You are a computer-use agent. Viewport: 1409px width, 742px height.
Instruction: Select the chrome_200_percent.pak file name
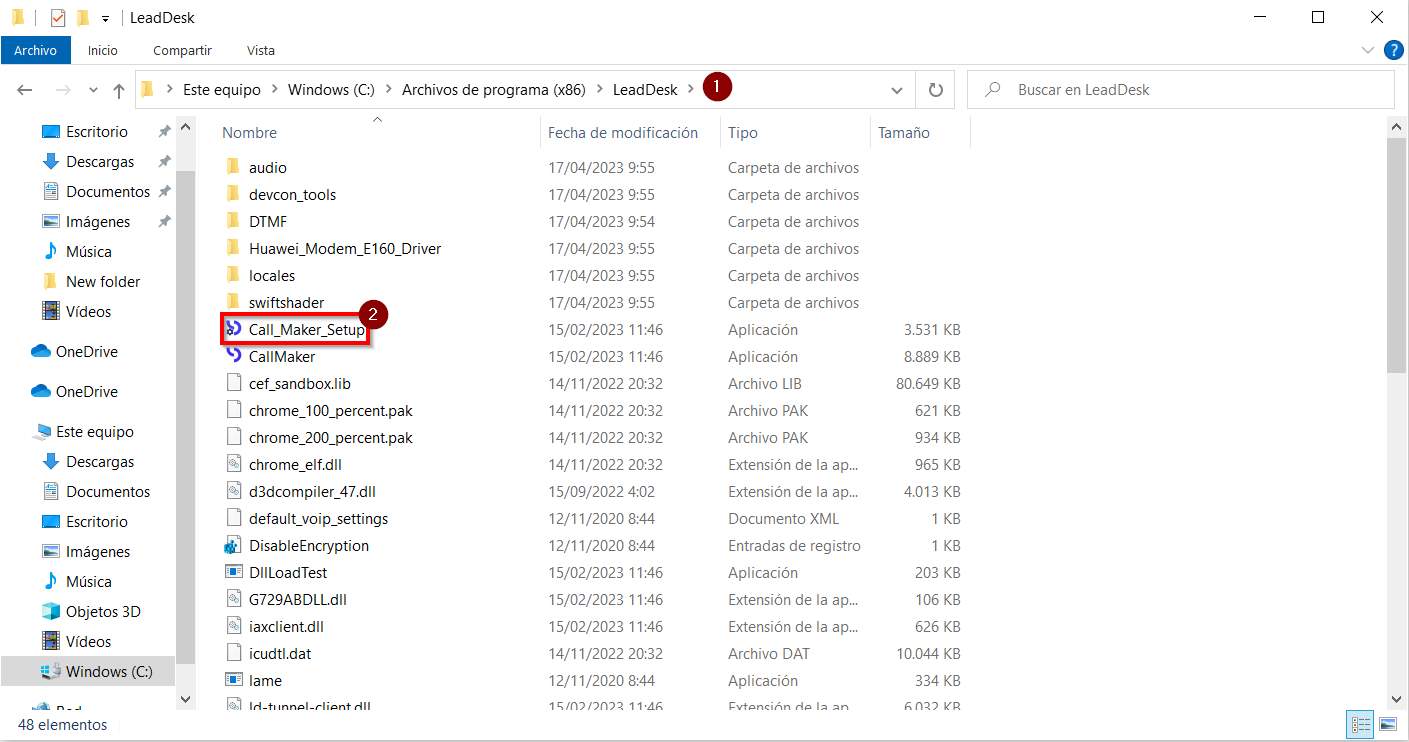(331, 437)
